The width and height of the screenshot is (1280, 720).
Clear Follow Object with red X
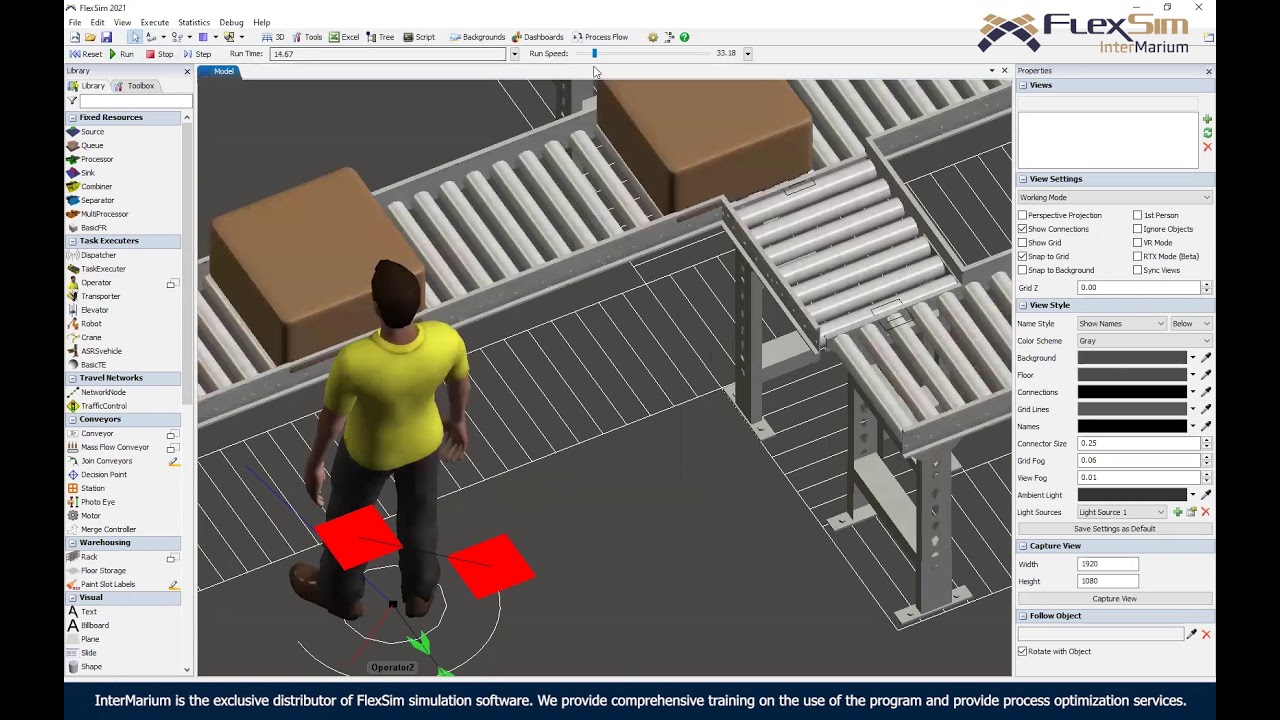point(1206,634)
